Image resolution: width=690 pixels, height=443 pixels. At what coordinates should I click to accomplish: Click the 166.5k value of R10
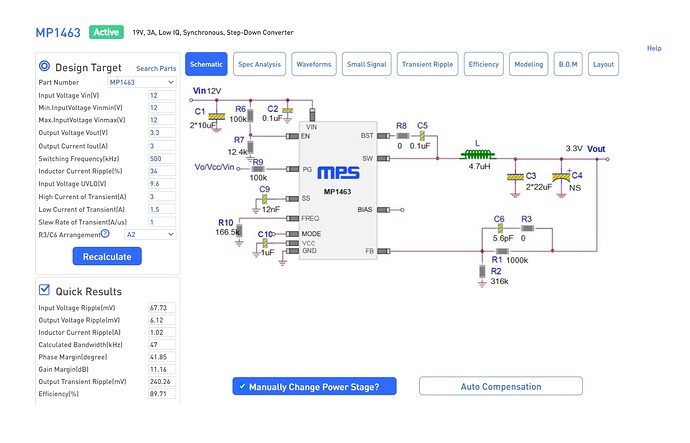point(227,232)
